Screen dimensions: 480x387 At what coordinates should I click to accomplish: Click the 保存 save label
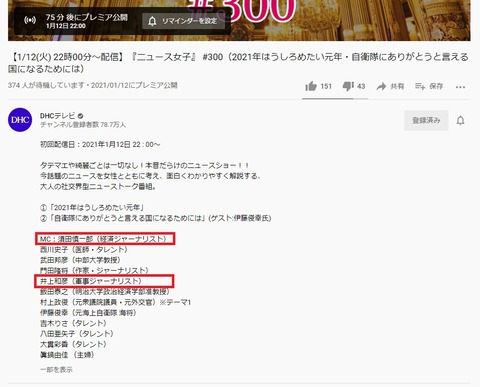[x=436, y=86]
